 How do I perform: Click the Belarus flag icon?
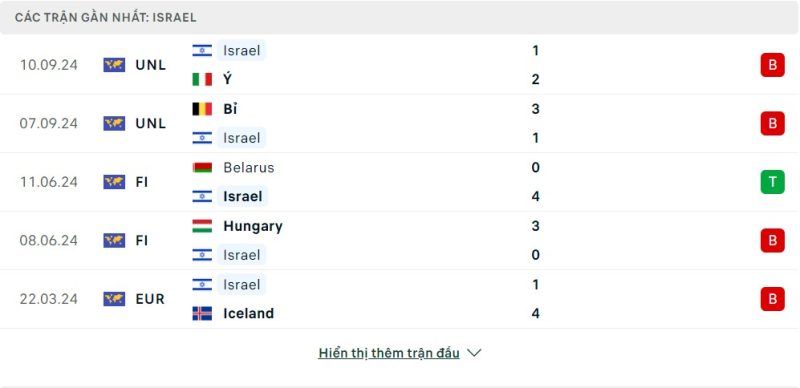[x=202, y=167]
